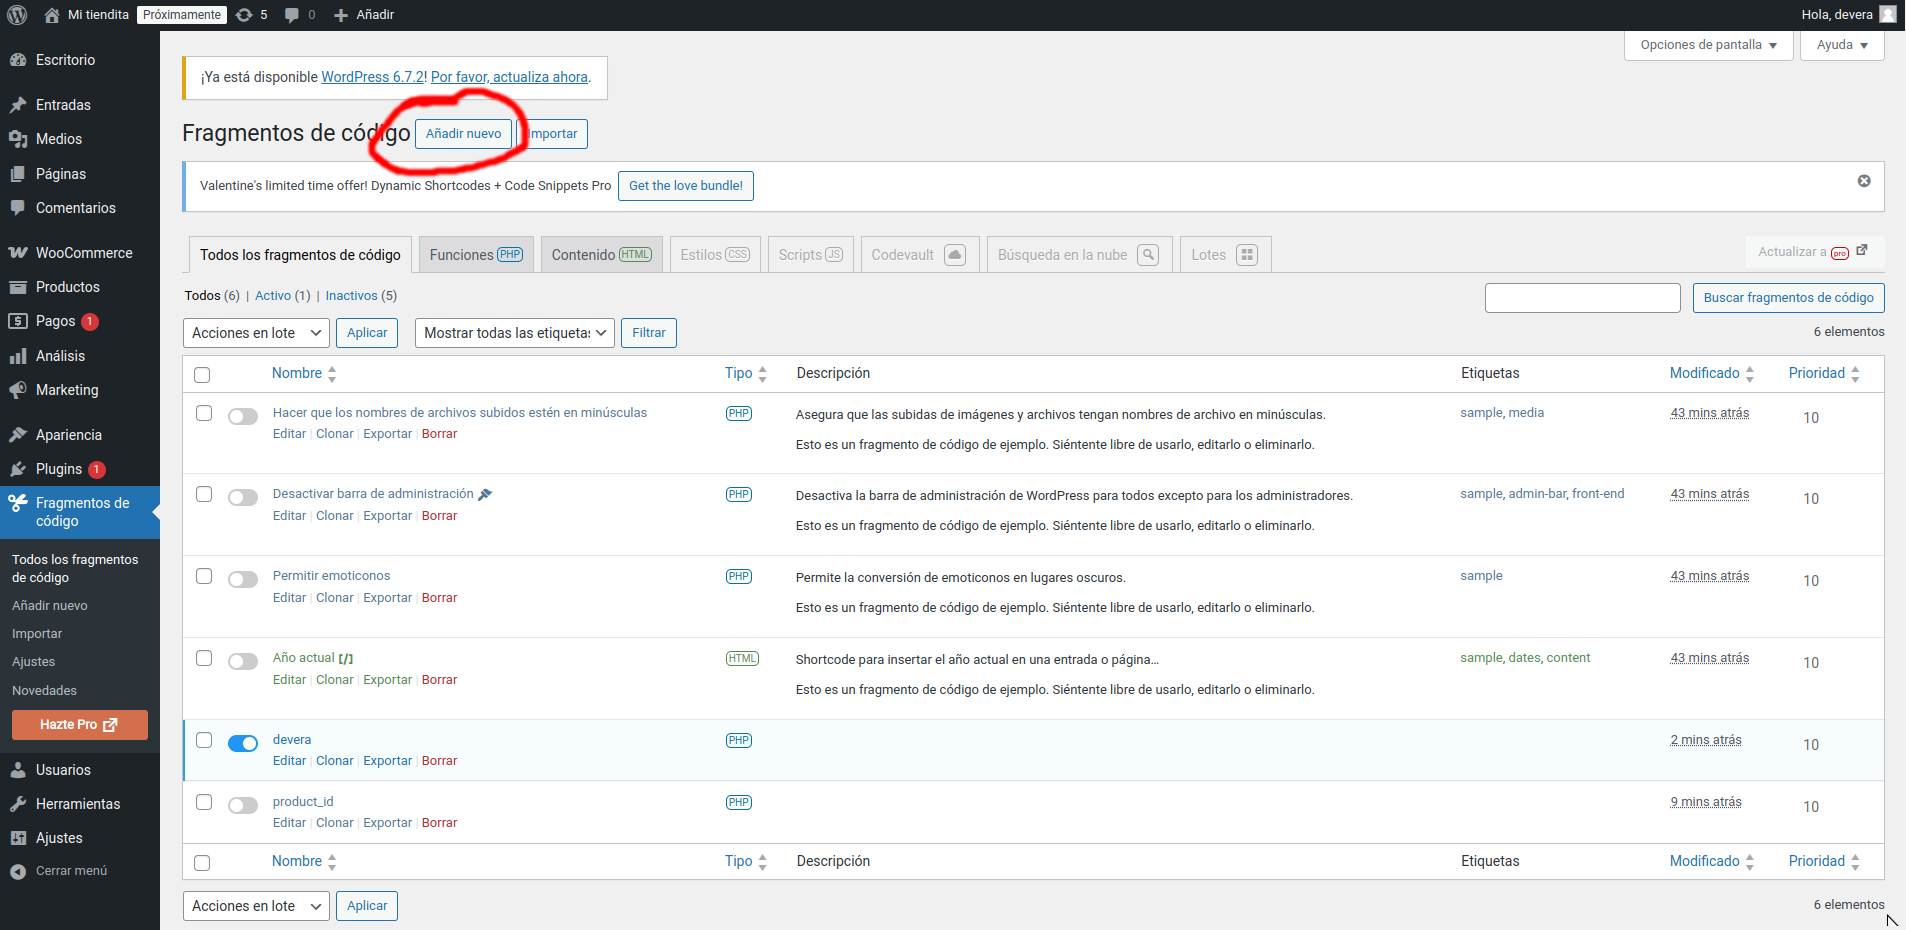Open the Estilos CSS tab
Image resolution: width=1906 pixels, height=930 pixels.
point(715,255)
